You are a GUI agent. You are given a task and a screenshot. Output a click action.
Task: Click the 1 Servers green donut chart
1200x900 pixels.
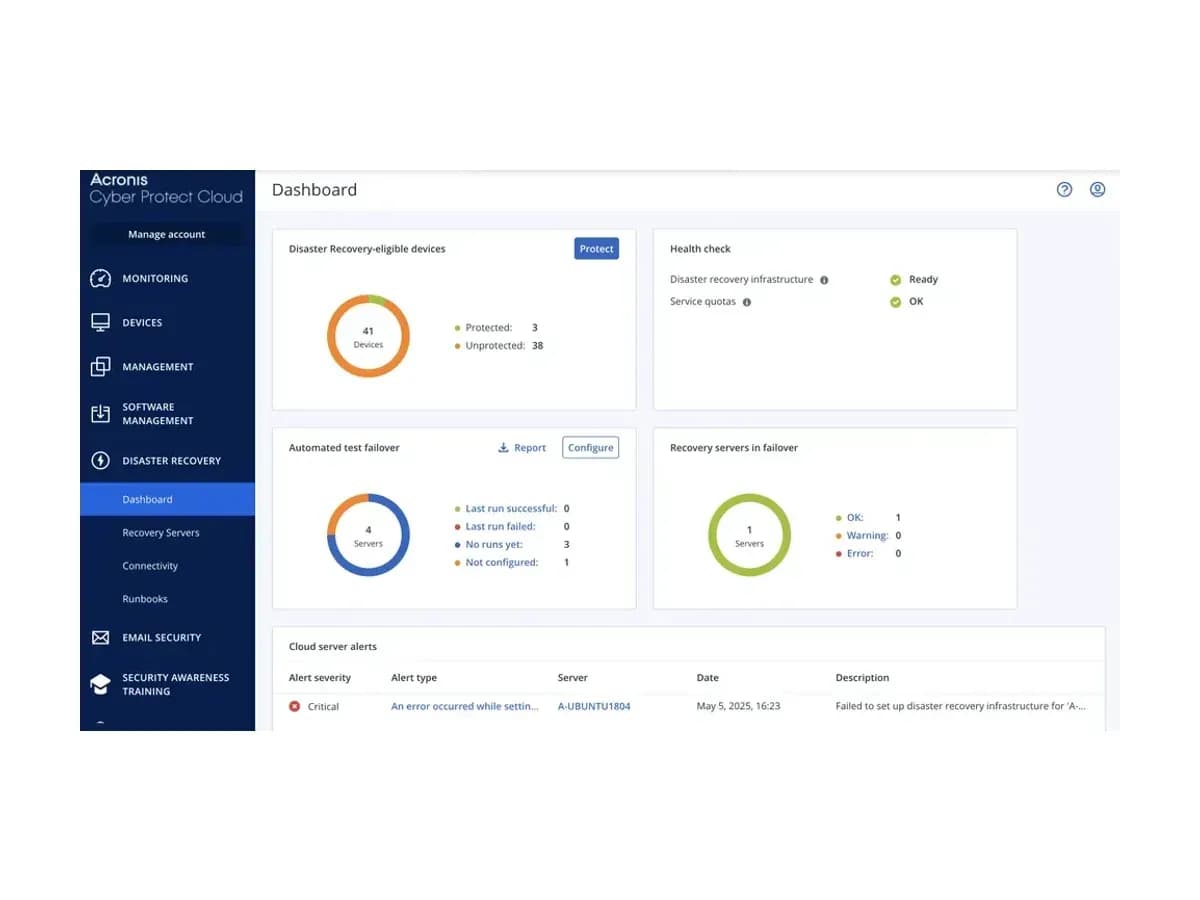(x=749, y=536)
